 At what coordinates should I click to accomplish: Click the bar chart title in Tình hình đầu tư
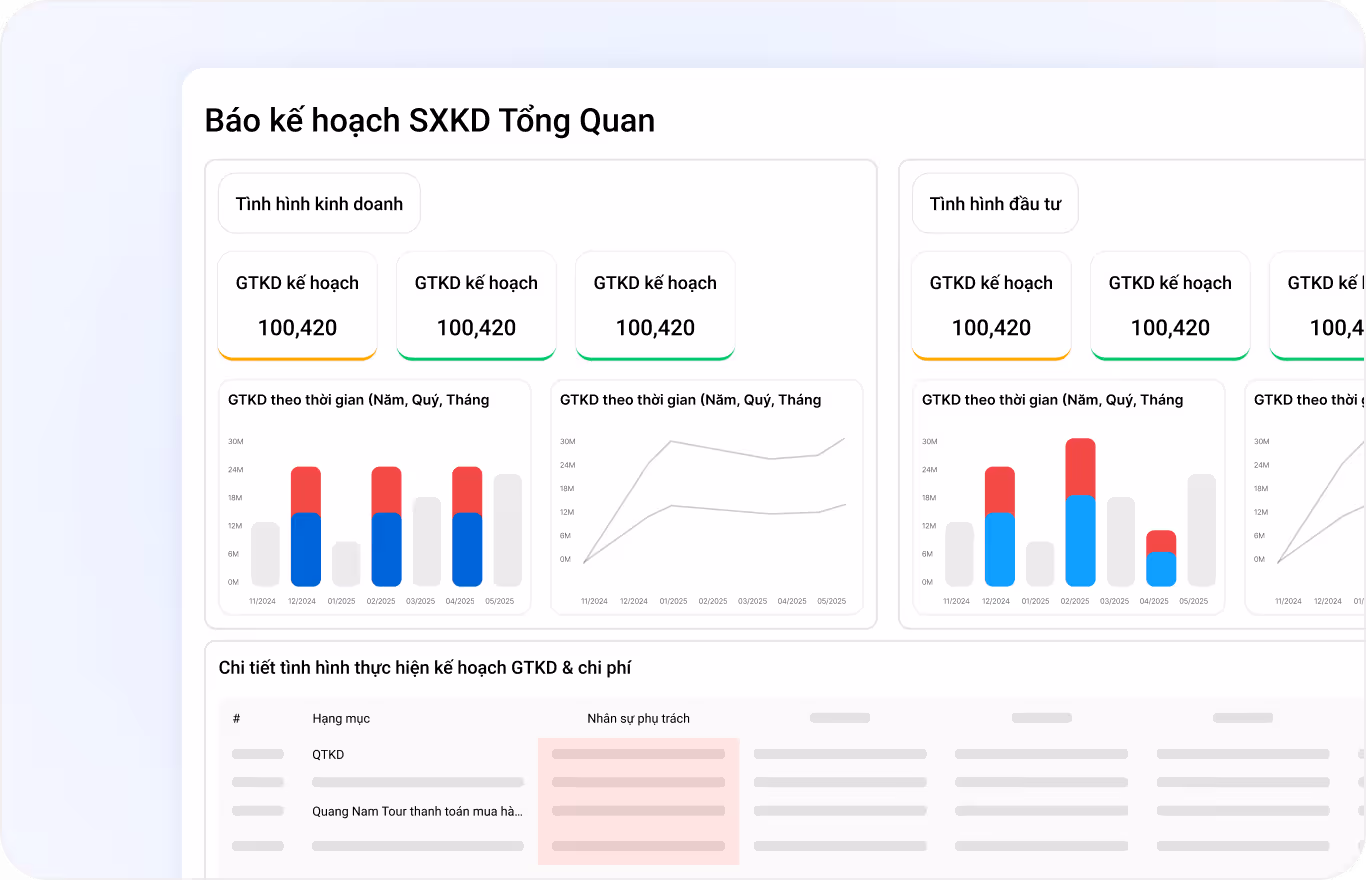click(x=1053, y=400)
